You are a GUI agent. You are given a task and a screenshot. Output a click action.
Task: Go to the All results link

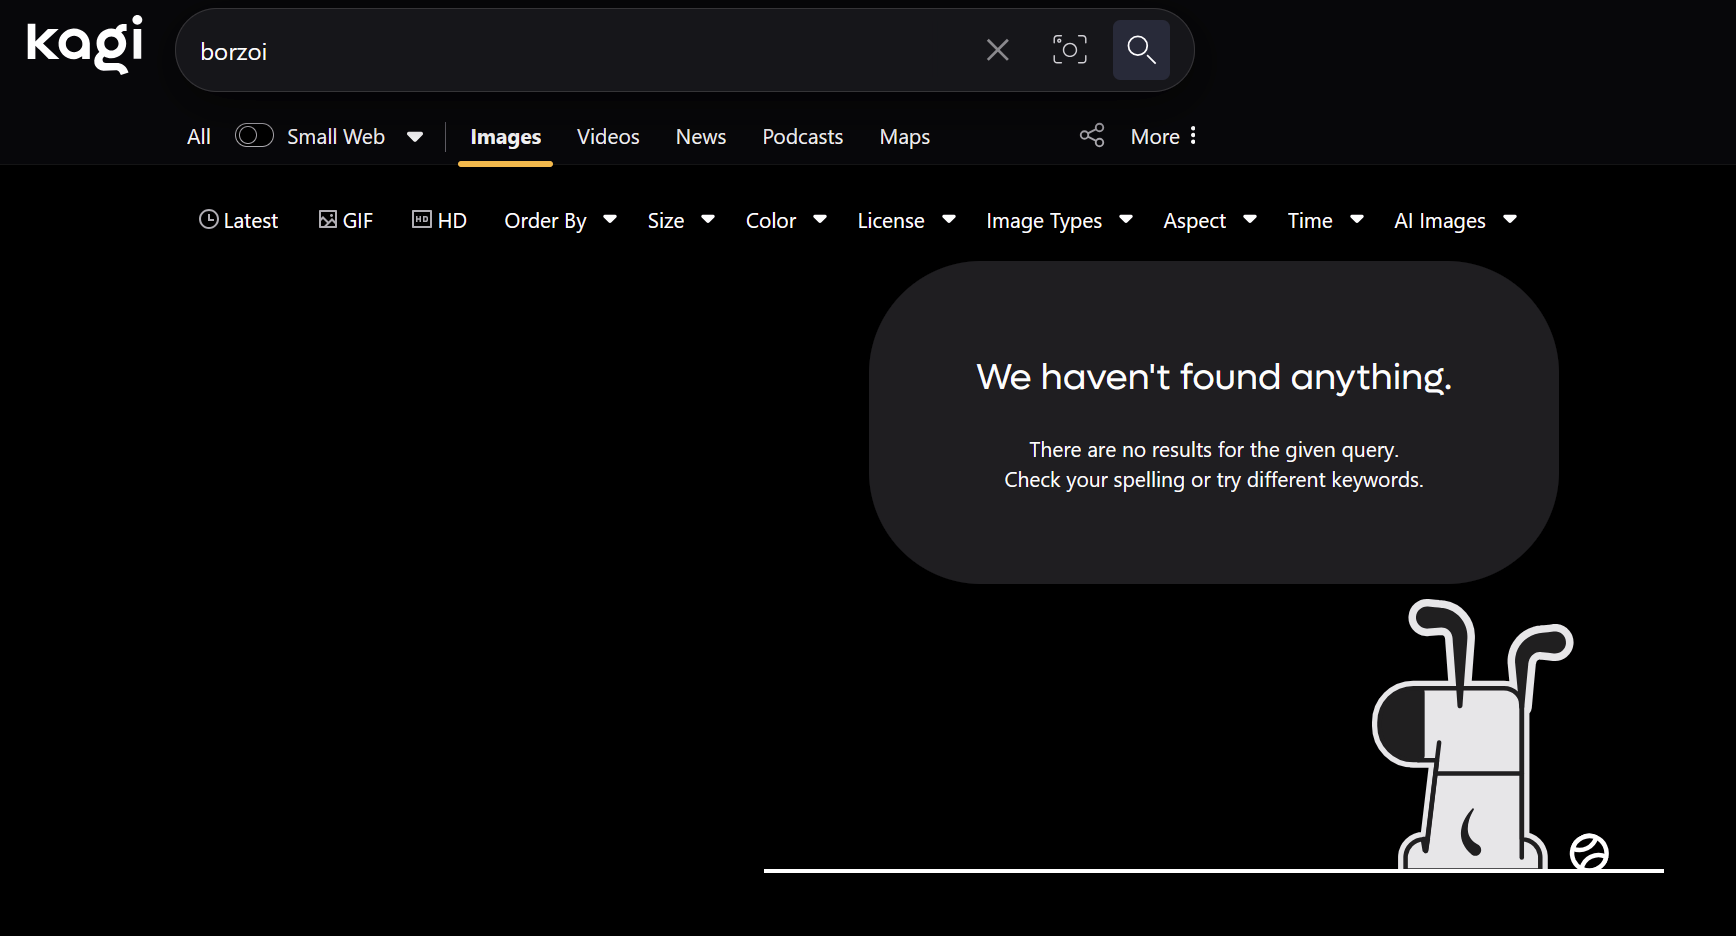pyautogui.click(x=199, y=137)
